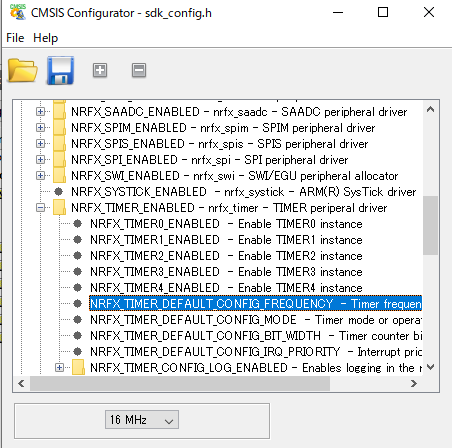
Task: Select NRFX_TIMER_DEFAULT_CONFIG_IRQ_PRIORITY row
Action: pos(256,352)
